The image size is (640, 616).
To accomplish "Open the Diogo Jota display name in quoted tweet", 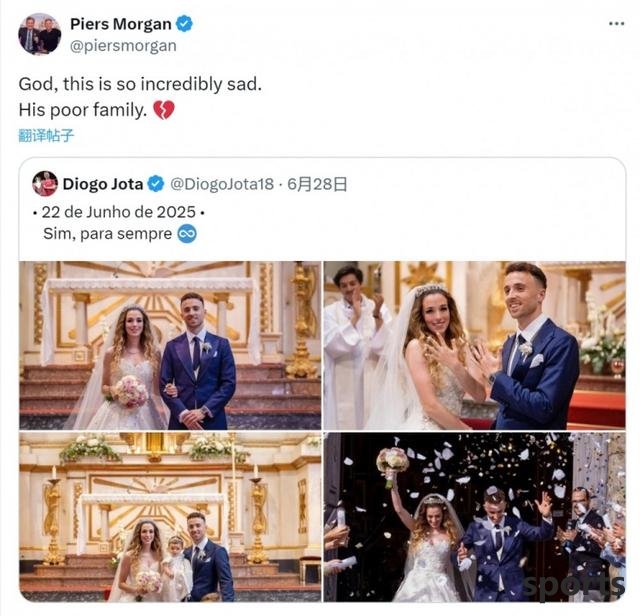I will point(103,184).
